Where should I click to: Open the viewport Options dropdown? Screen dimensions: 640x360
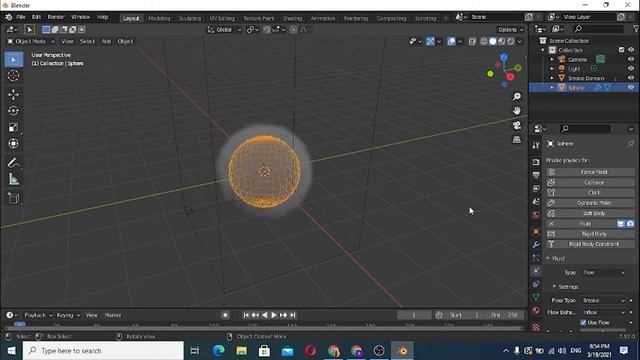tap(510, 29)
